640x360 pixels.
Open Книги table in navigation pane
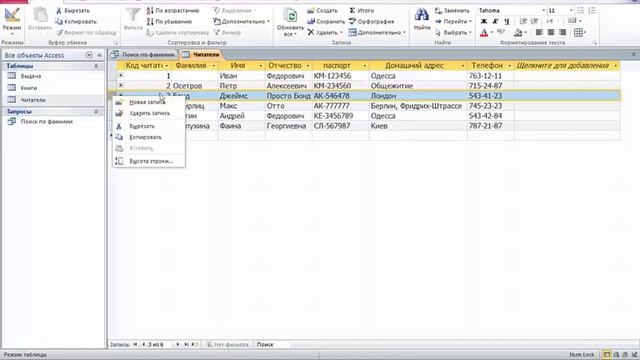[29, 88]
